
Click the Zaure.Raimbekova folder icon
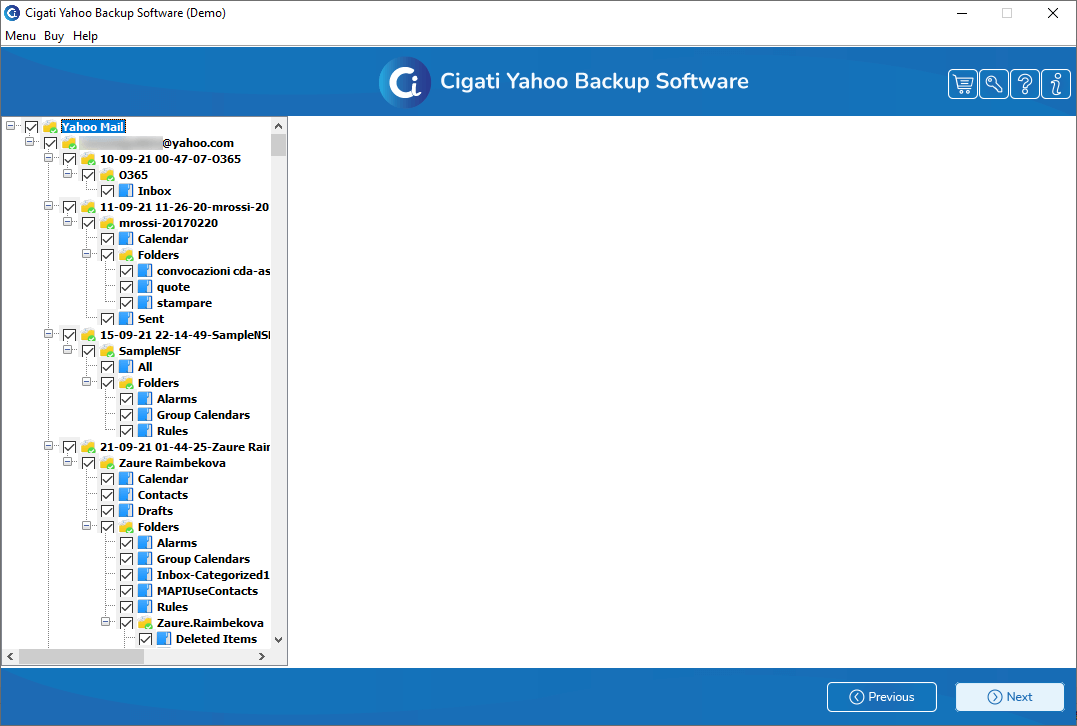tap(145, 623)
